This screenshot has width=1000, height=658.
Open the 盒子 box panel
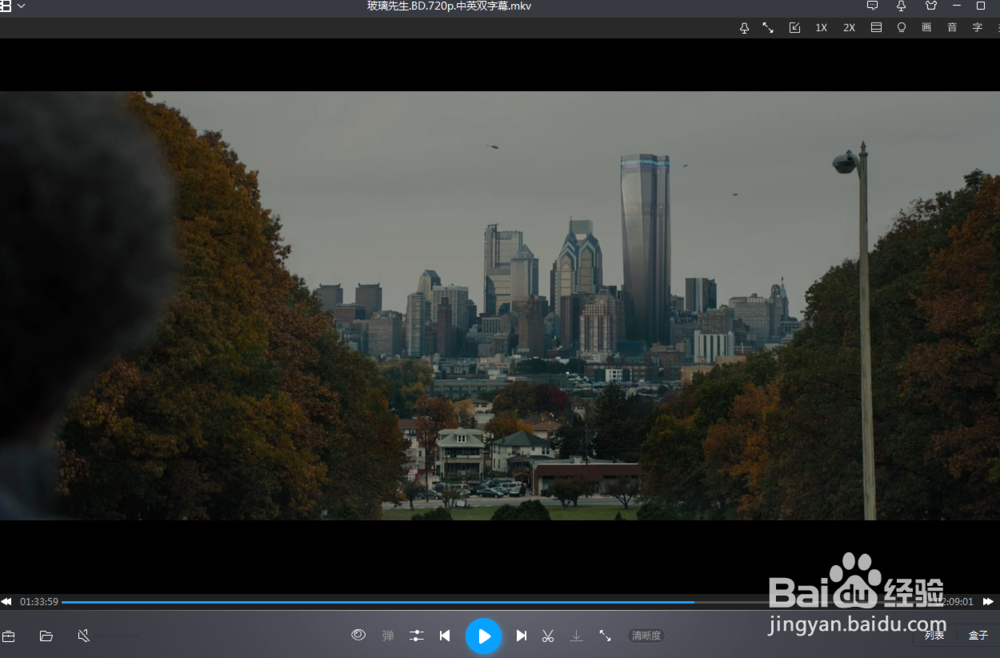(x=978, y=635)
